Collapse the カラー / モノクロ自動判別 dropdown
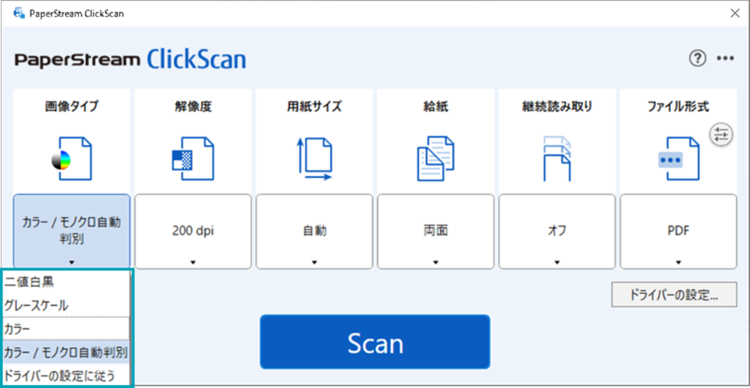The width and height of the screenshot is (750, 388). click(x=72, y=231)
